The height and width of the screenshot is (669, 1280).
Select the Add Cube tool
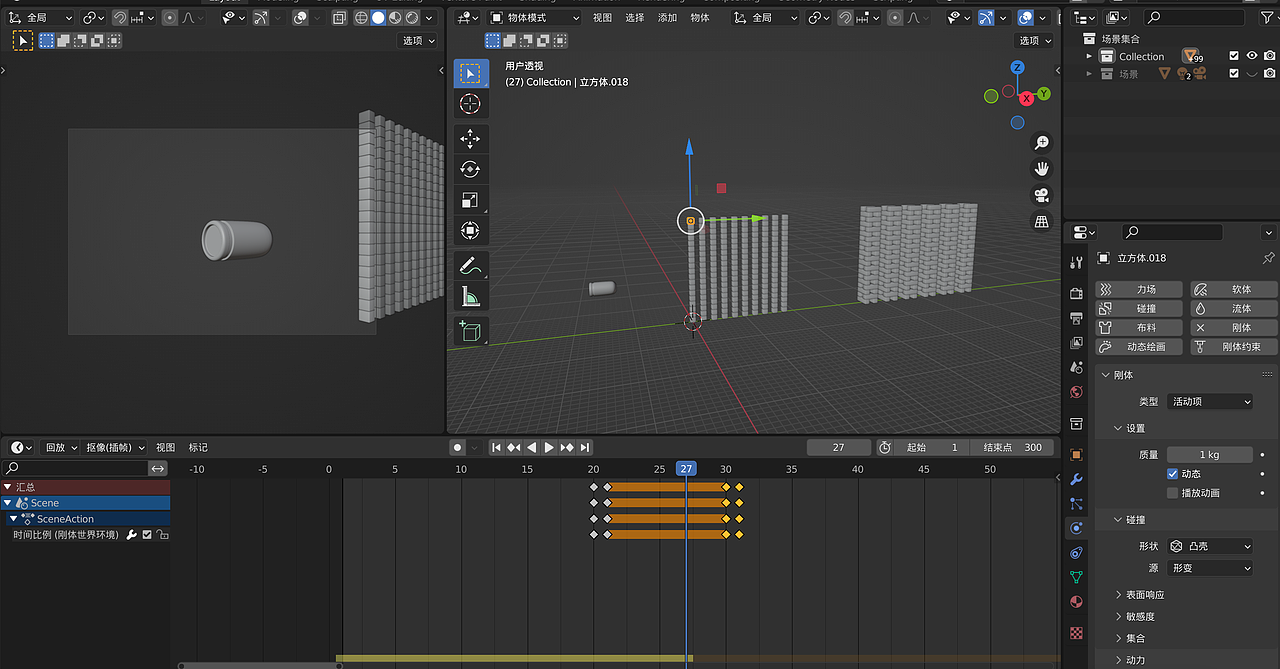pyautogui.click(x=471, y=330)
